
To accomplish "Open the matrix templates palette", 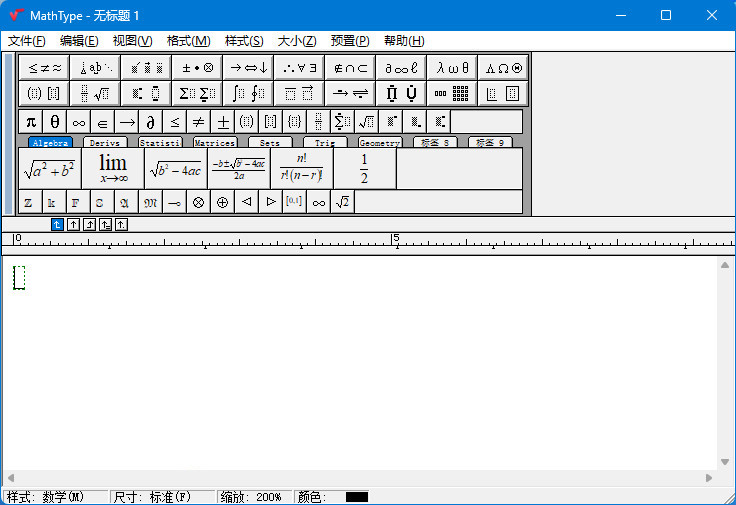I will click(x=452, y=93).
